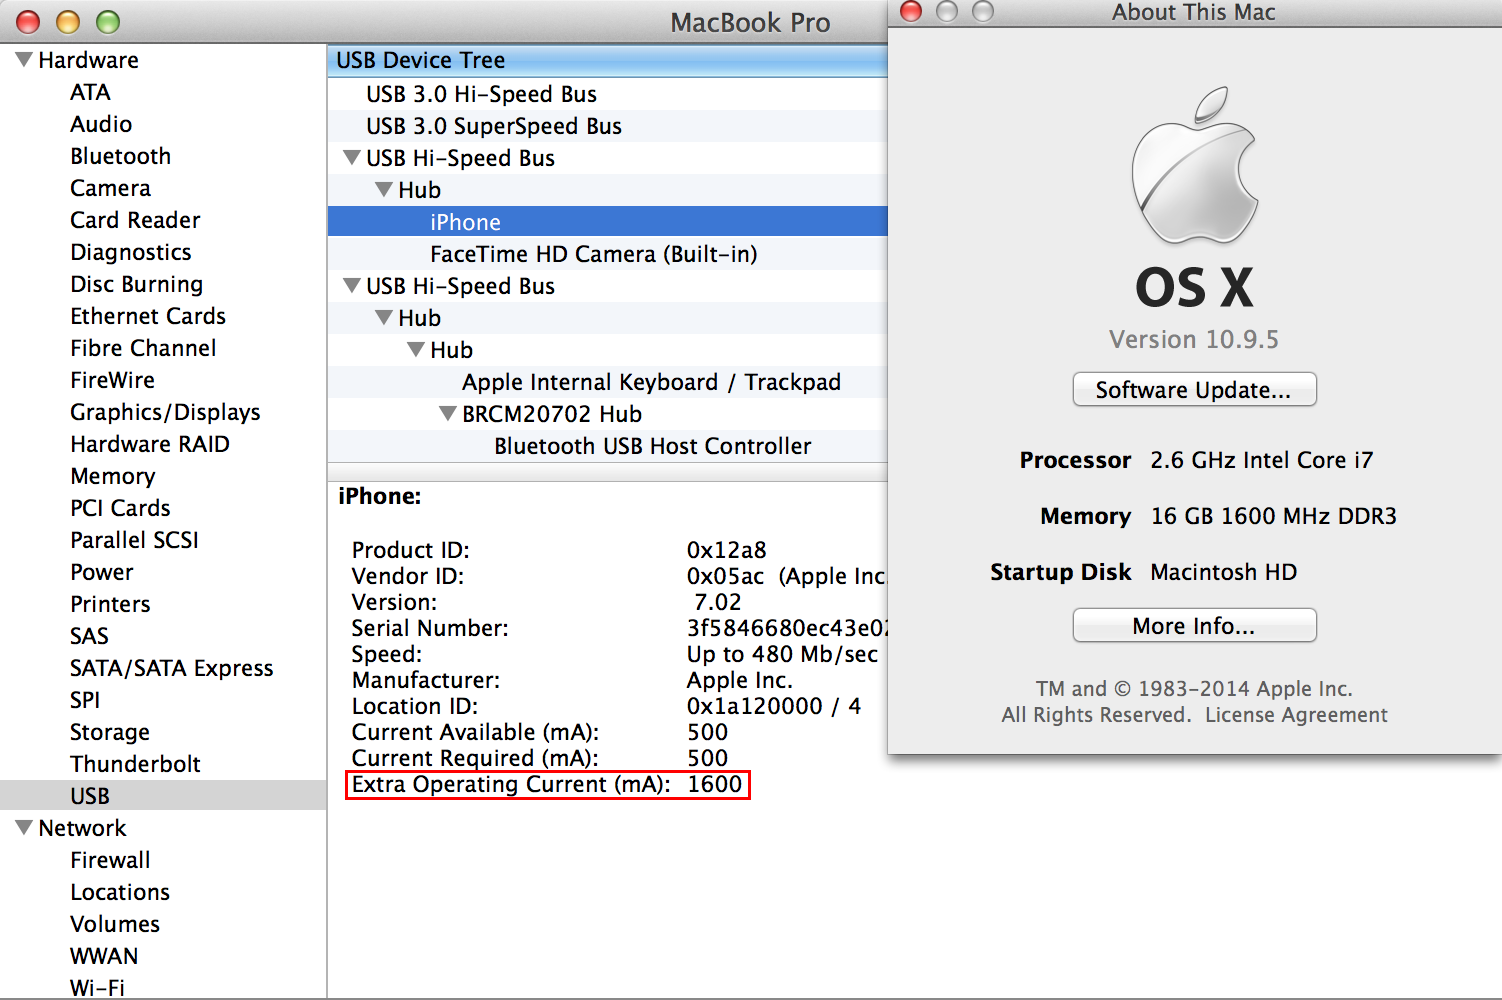The image size is (1502, 1000).
Task: Open More Info... in About This Mac
Action: [1194, 626]
